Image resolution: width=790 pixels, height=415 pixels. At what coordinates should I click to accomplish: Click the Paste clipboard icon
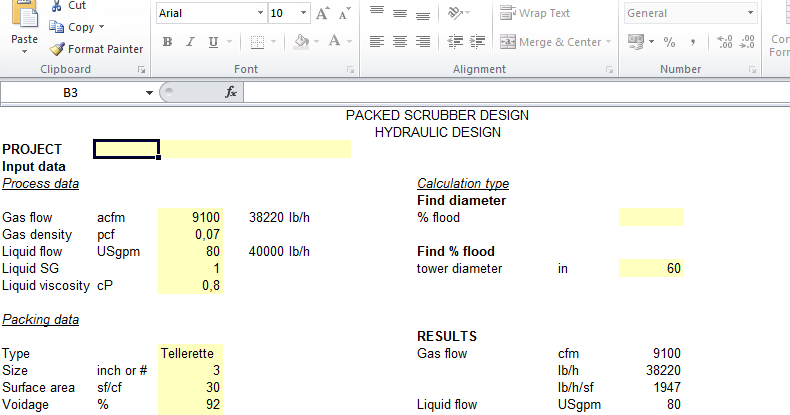24,15
